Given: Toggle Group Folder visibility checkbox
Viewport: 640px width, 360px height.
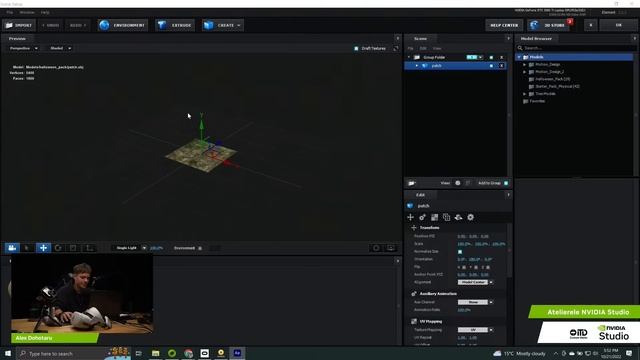Looking at the screenshot, I should tap(491, 58).
